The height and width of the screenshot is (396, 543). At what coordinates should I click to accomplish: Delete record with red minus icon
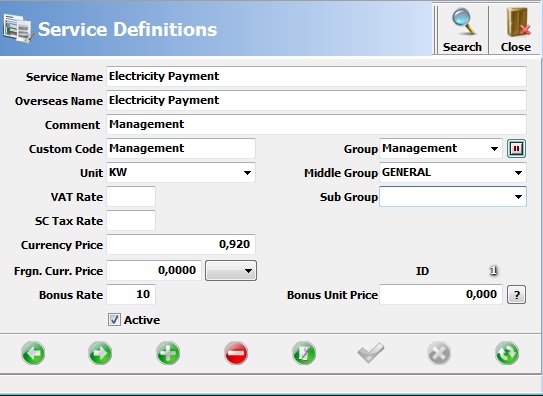coord(236,353)
